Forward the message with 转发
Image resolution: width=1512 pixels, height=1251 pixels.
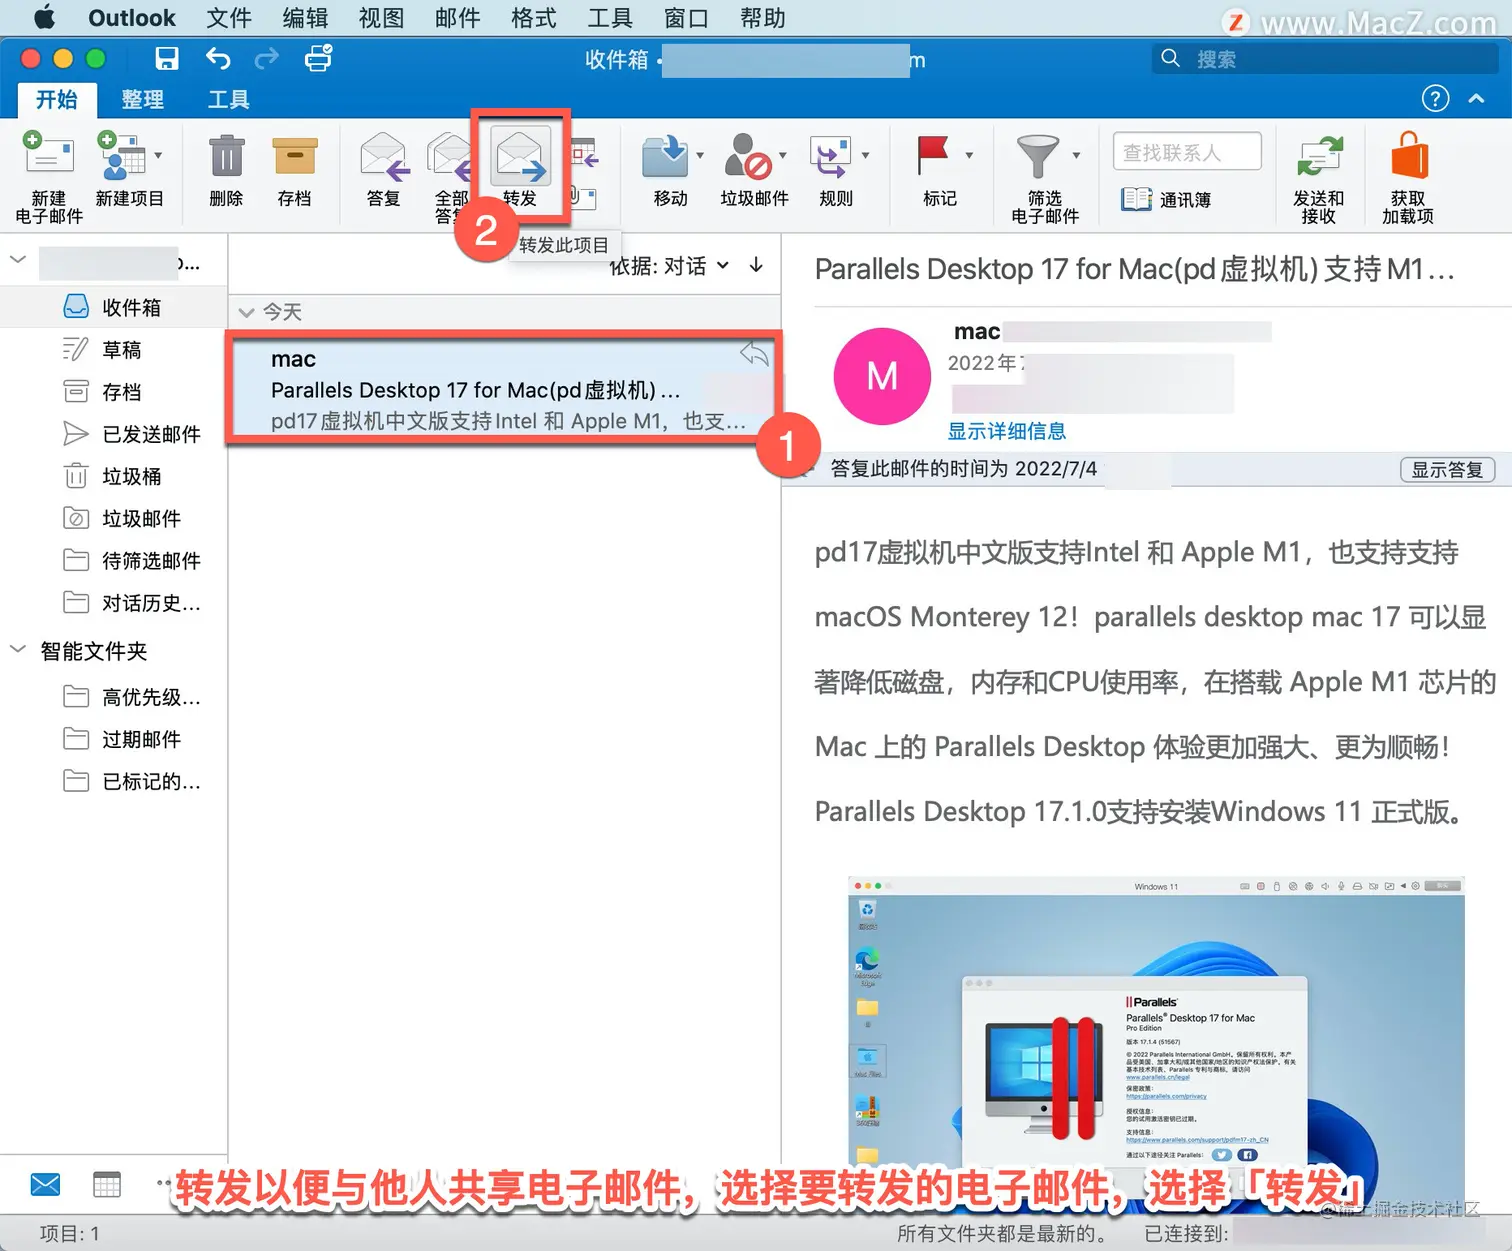(520, 168)
